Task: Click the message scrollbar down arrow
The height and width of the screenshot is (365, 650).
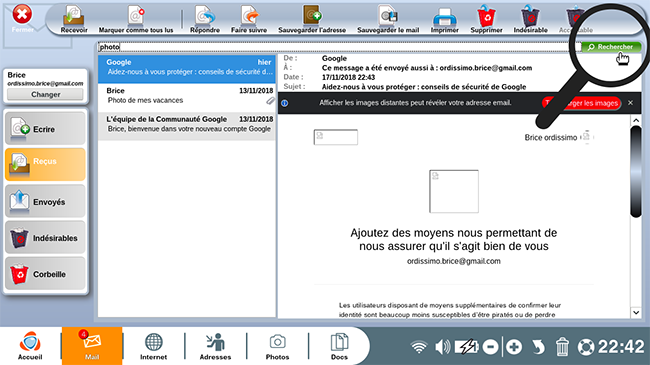Action: point(636,312)
